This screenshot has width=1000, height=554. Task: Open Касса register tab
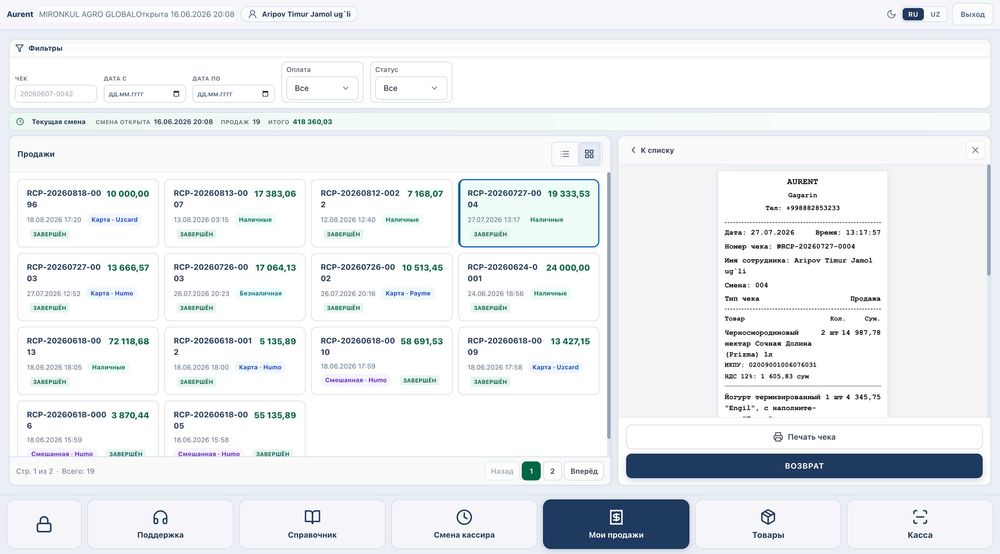click(920, 524)
